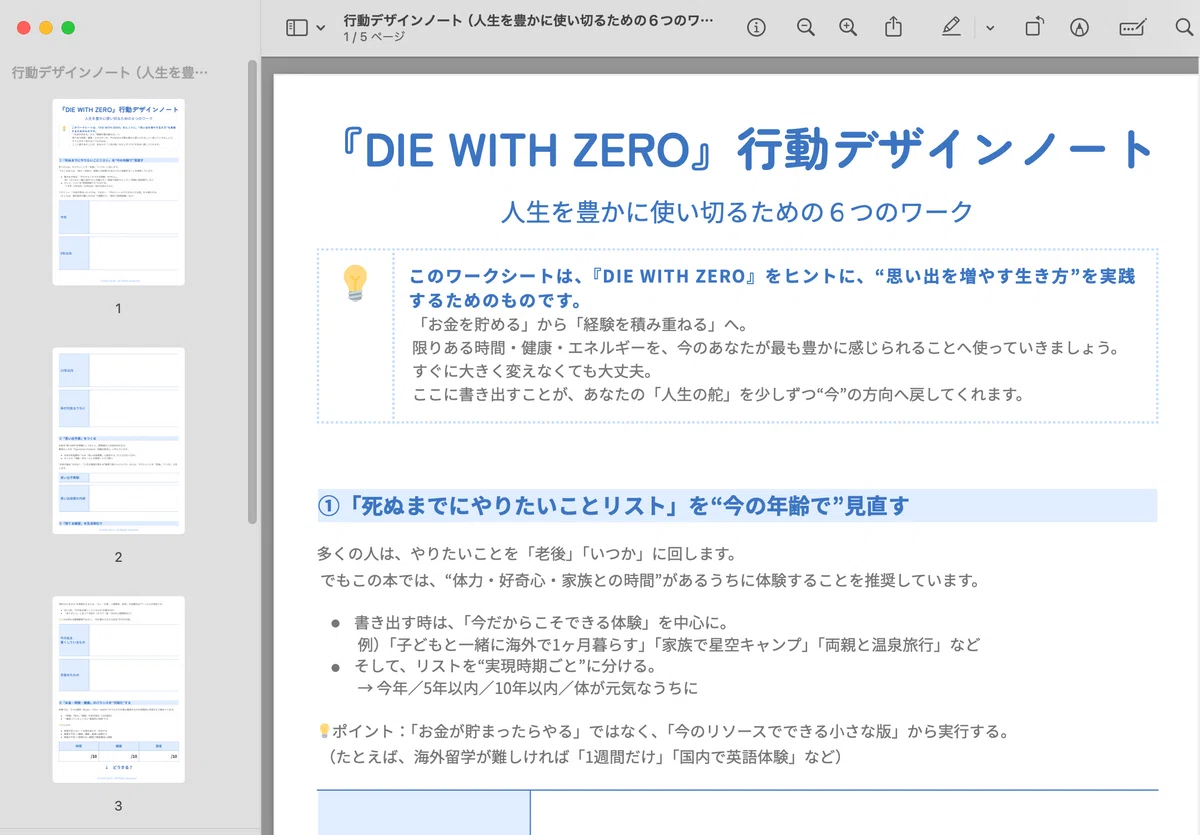The height and width of the screenshot is (835, 1200).
Task: Rotate the page with rotate icon
Action: coord(1034,28)
